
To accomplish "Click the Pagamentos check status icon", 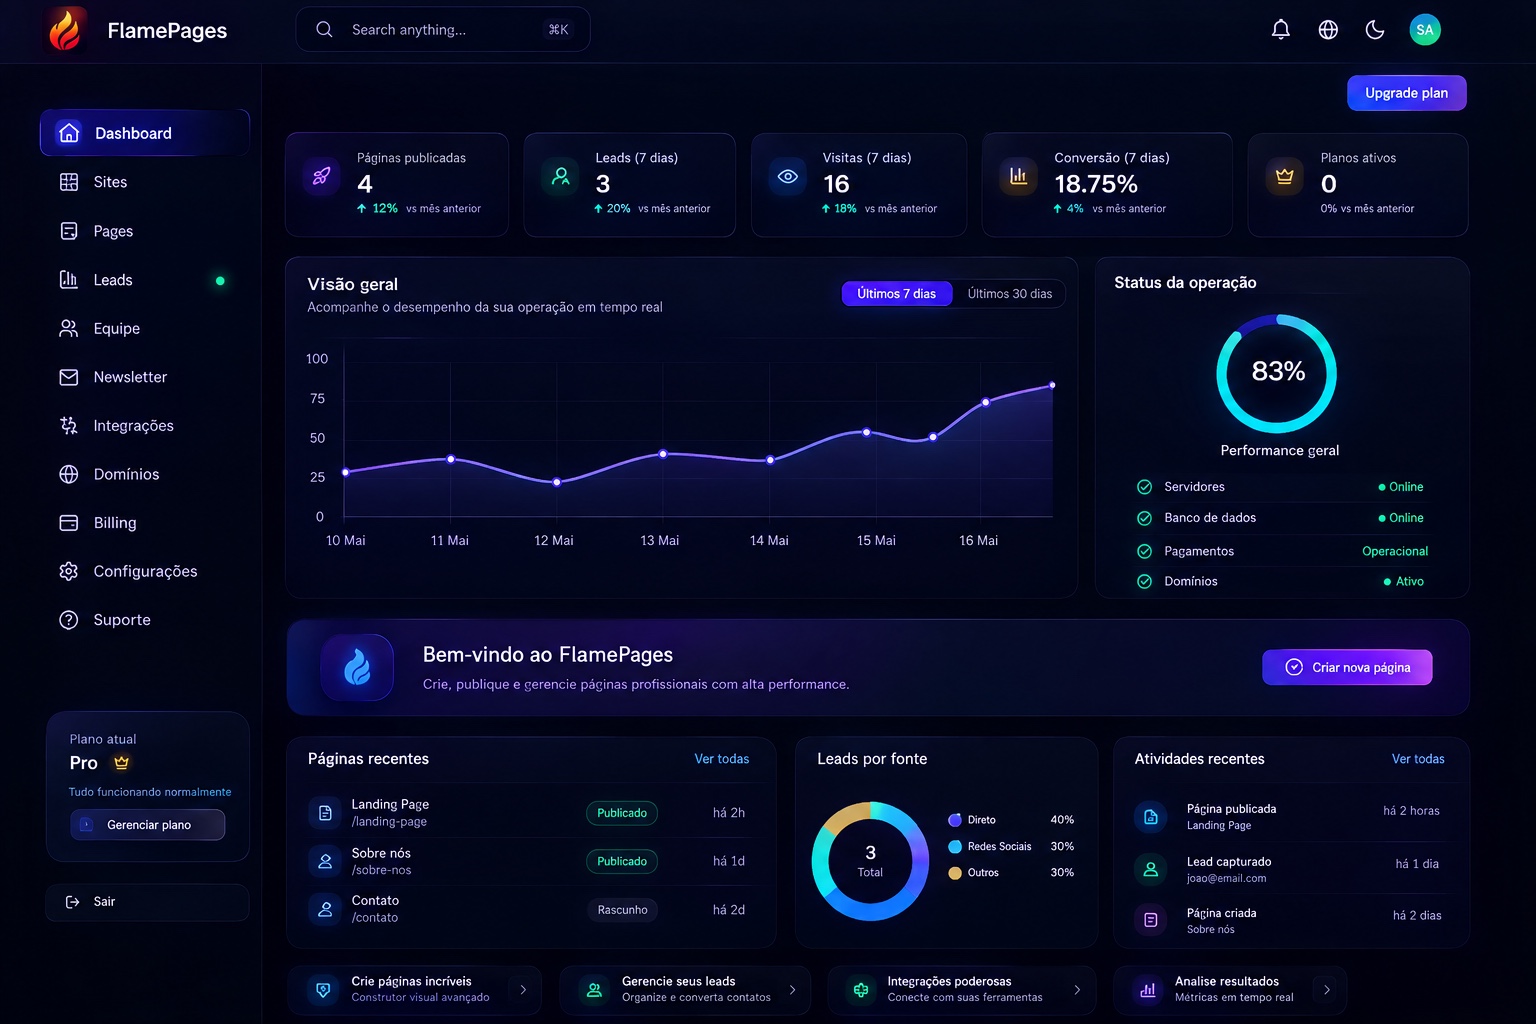I will tap(1144, 551).
